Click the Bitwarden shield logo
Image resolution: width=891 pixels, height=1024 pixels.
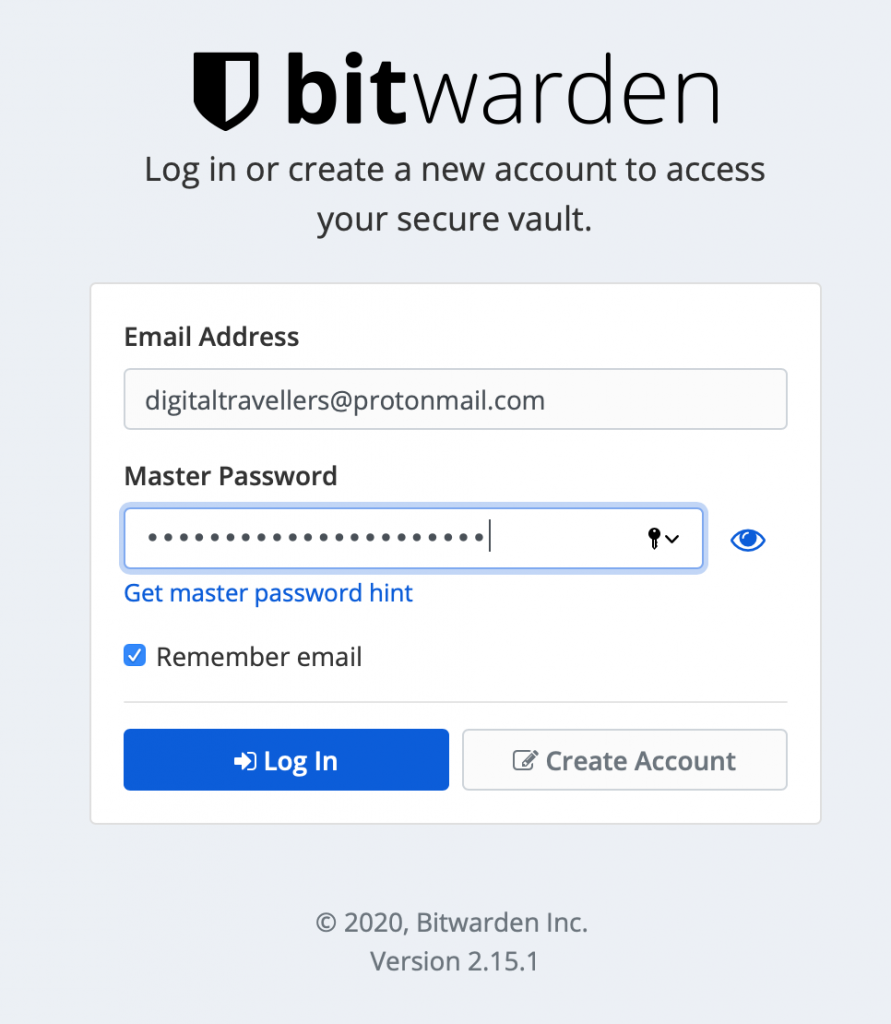click(227, 90)
